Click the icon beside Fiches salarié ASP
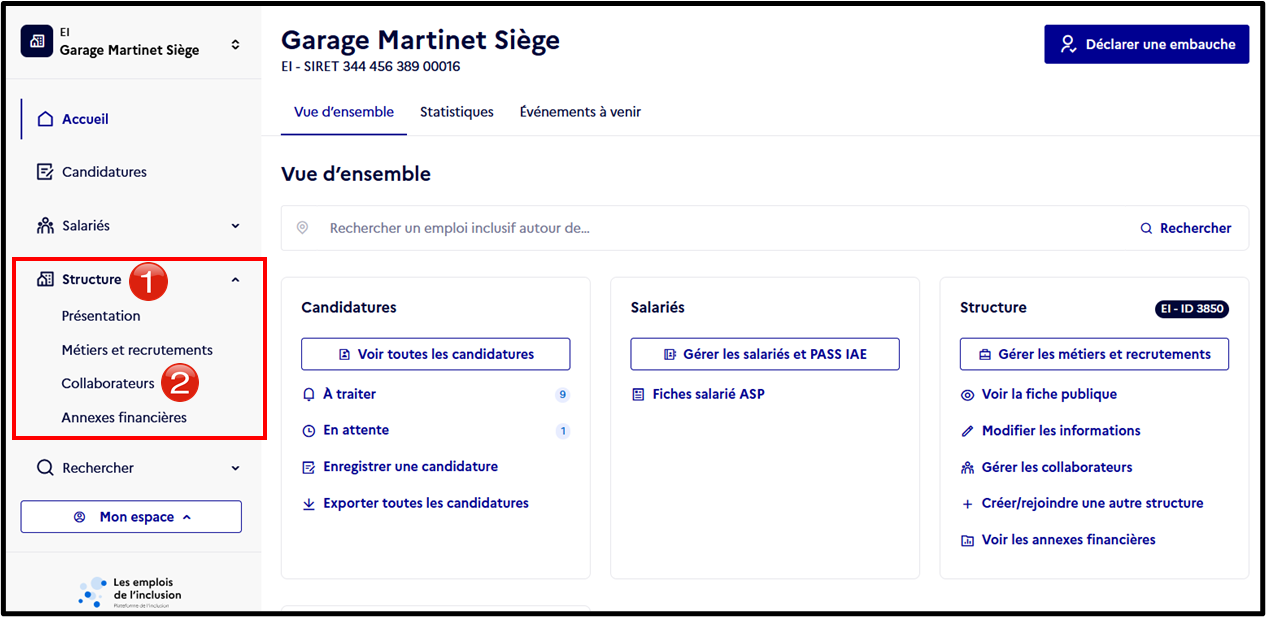Viewport: 1266px width, 617px height. click(x=638, y=395)
